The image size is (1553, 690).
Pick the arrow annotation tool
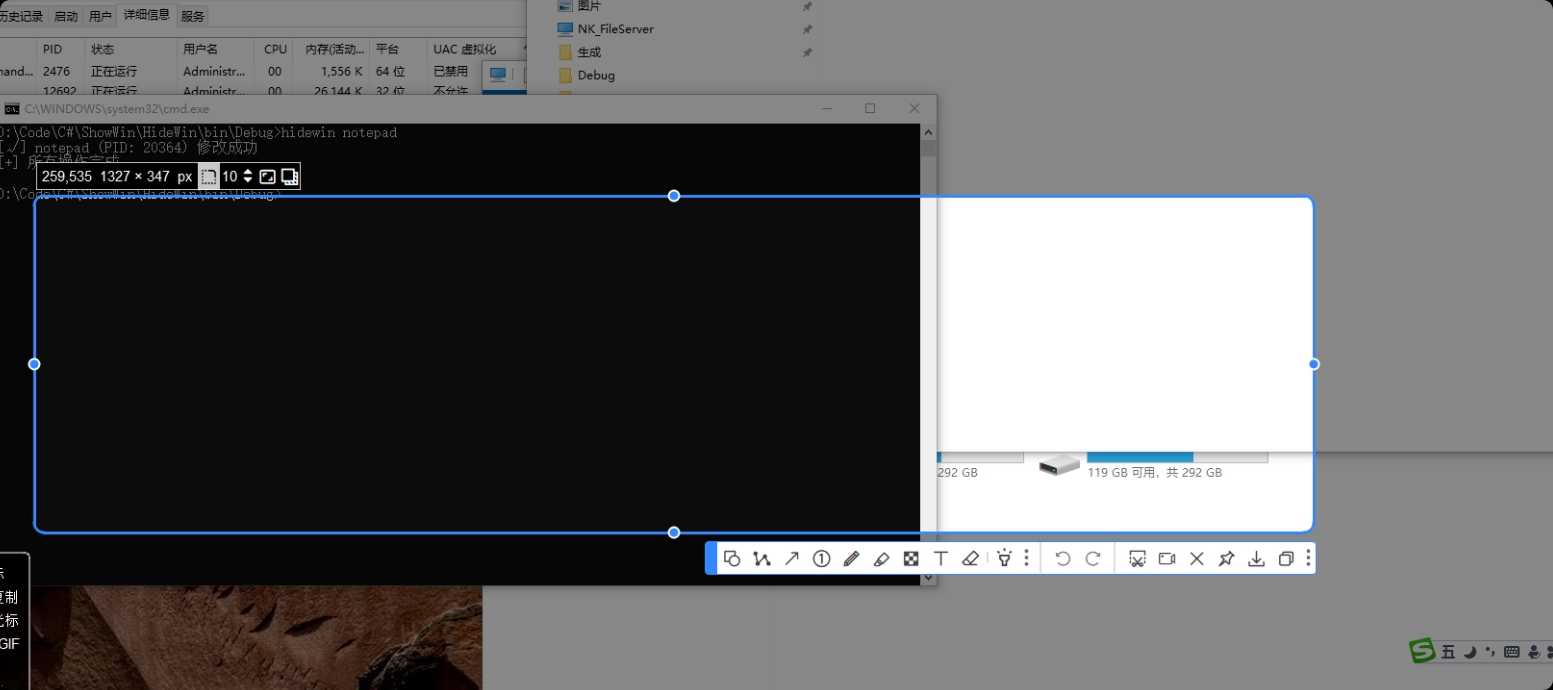(x=792, y=559)
